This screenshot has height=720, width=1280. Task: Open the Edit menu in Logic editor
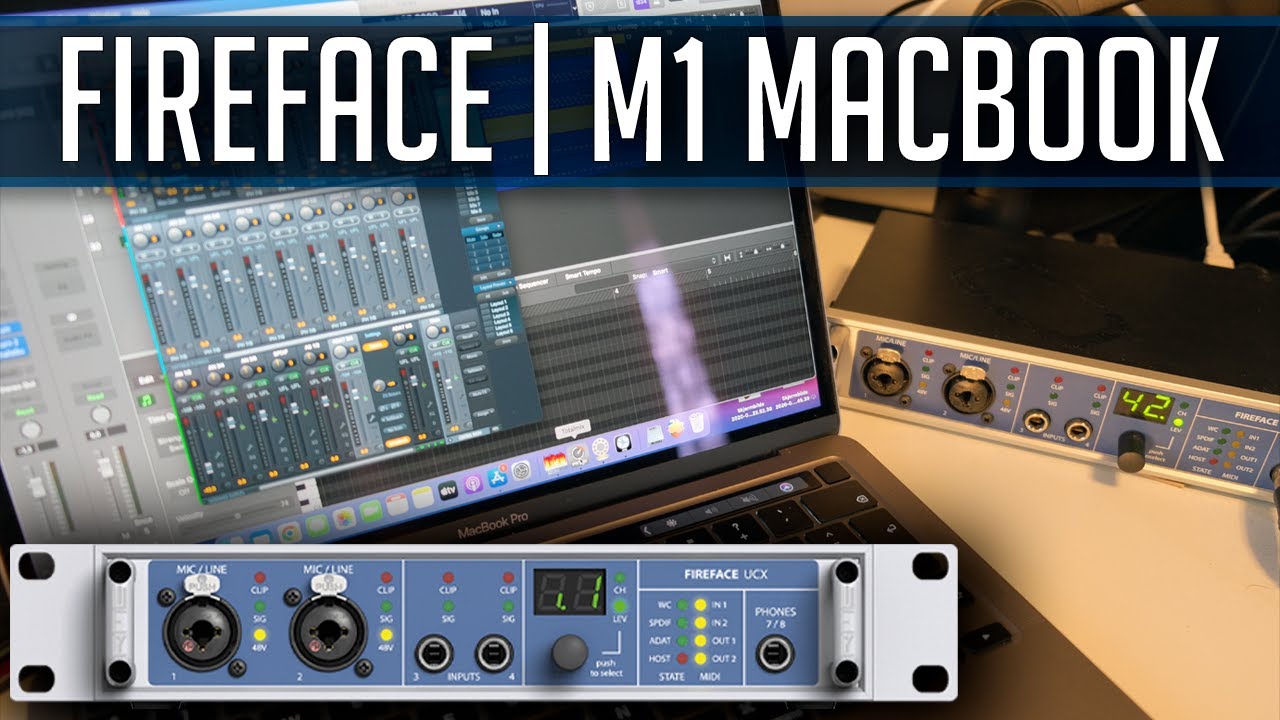coord(146,380)
